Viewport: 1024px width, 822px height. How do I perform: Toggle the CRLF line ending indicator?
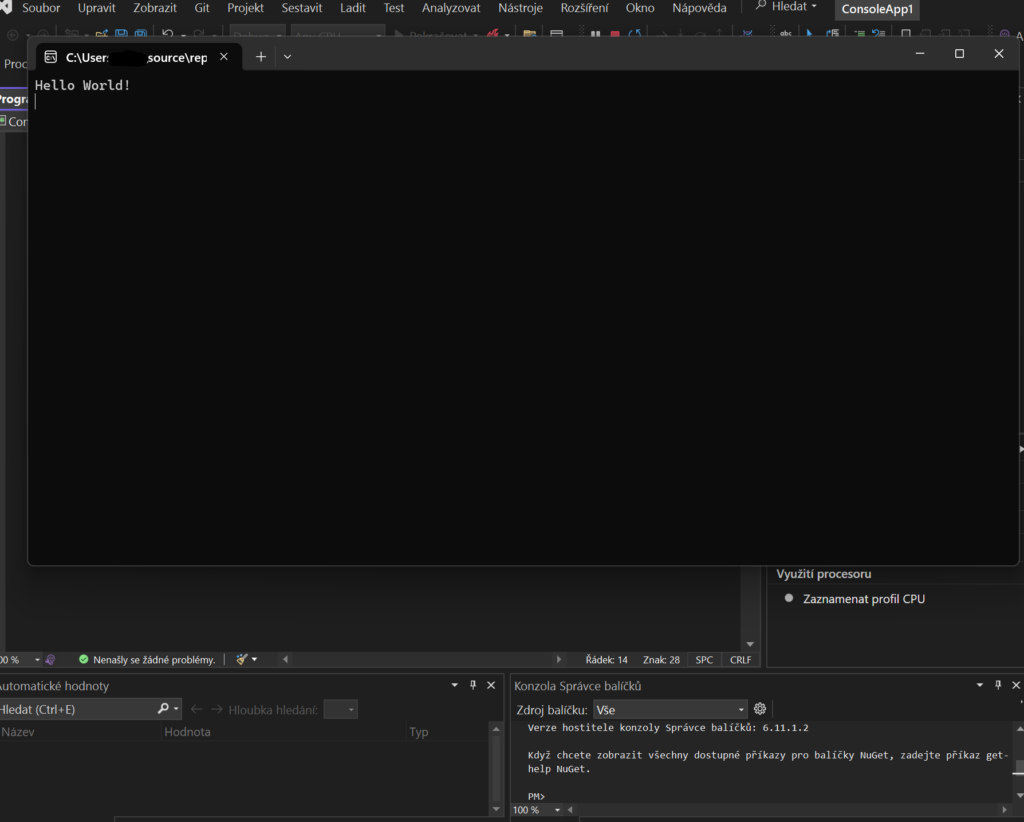click(x=740, y=660)
